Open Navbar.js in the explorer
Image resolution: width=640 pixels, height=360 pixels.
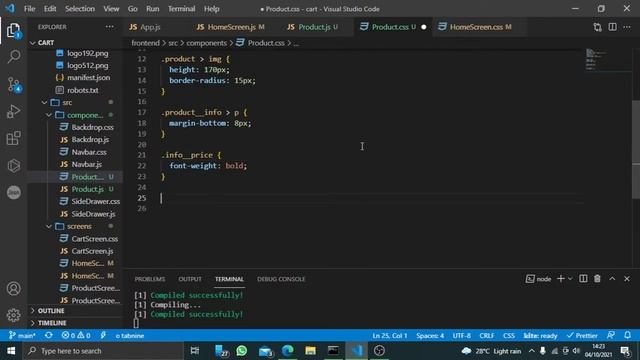(87, 164)
